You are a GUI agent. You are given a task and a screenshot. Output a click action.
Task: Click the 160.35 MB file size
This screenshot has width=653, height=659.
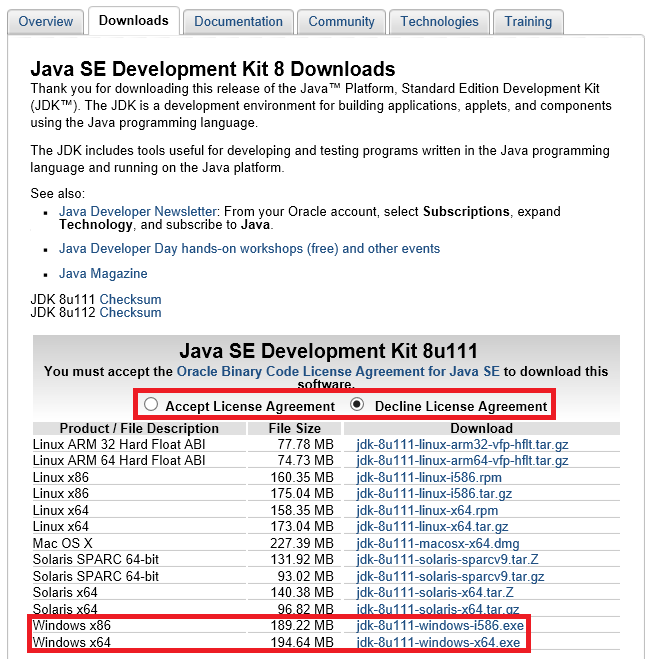pos(302,478)
